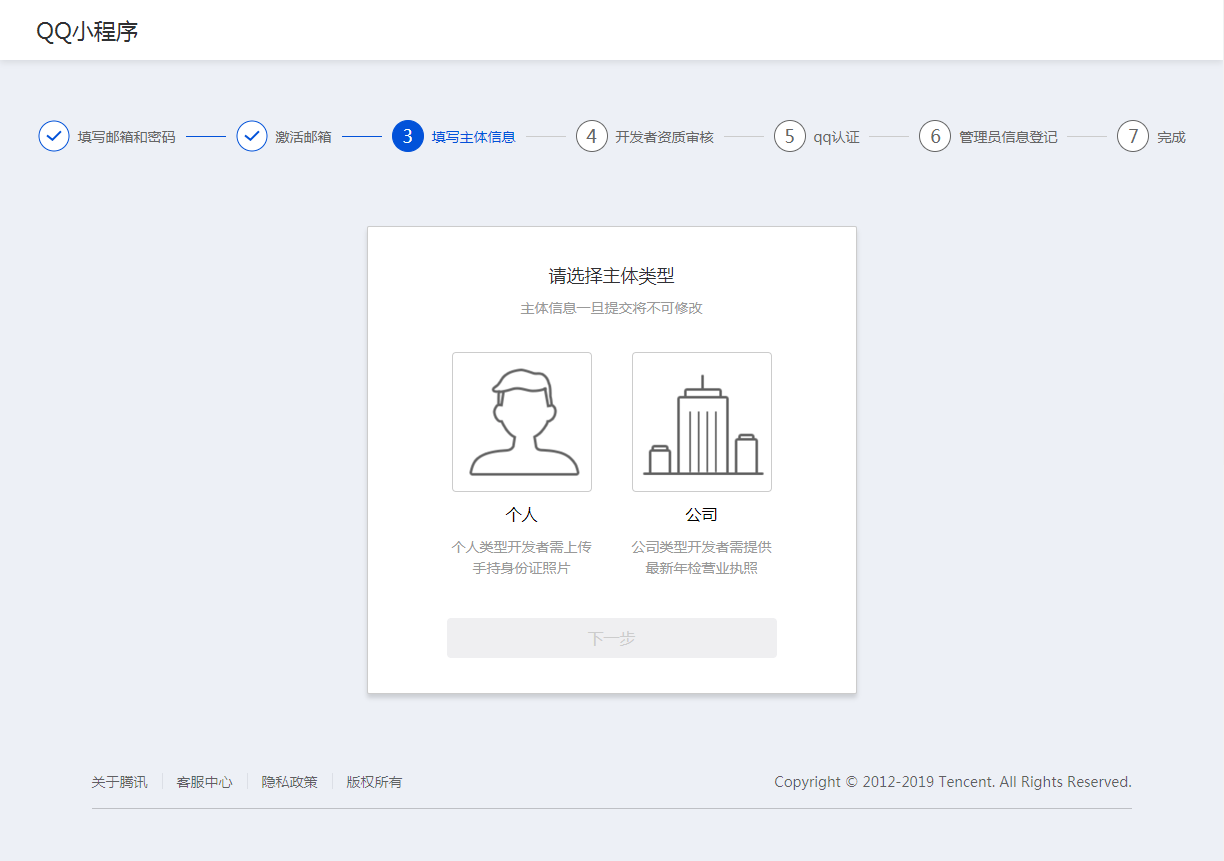Open the 版权所有 footer link
This screenshot has width=1224, height=861.
click(x=375, y=782)
